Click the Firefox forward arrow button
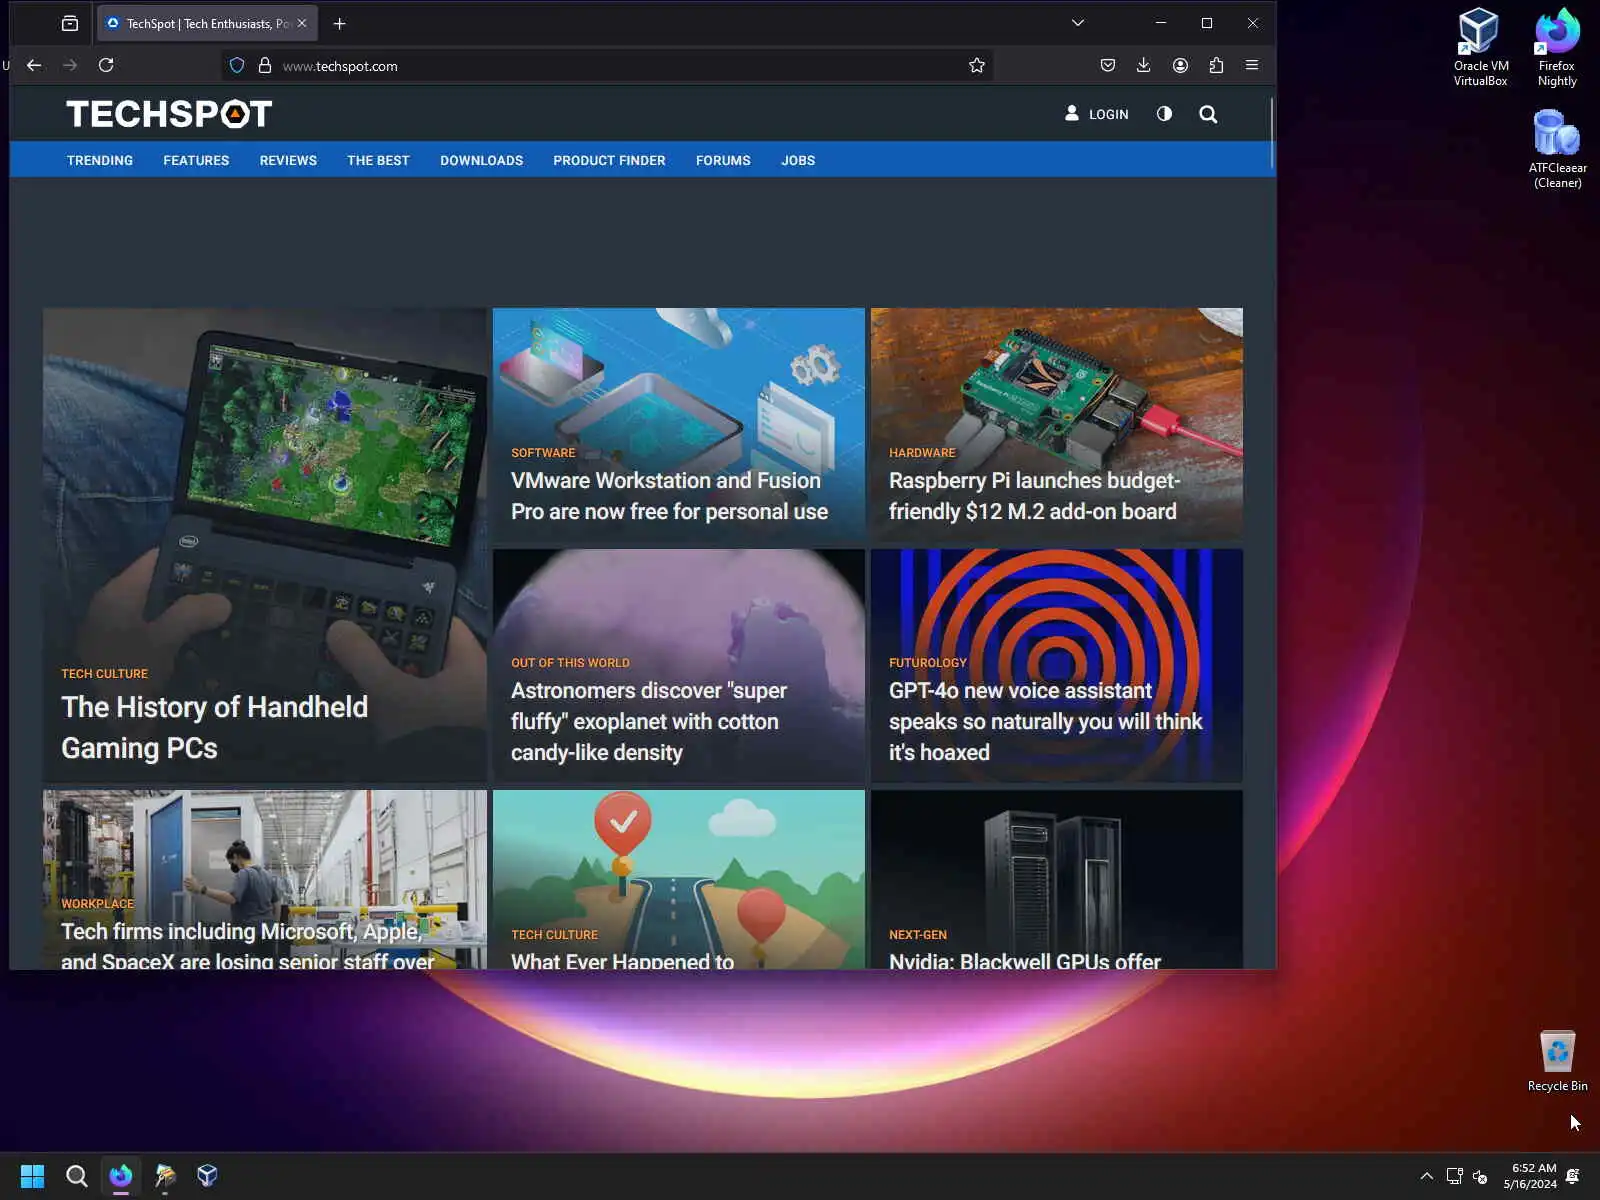This screenshot has height=1200, width=1600. coord(70,65)
